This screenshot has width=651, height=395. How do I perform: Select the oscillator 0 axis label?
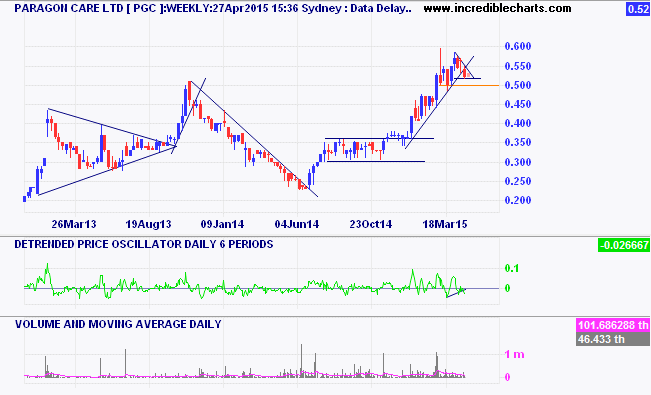[x=507, y=288]
